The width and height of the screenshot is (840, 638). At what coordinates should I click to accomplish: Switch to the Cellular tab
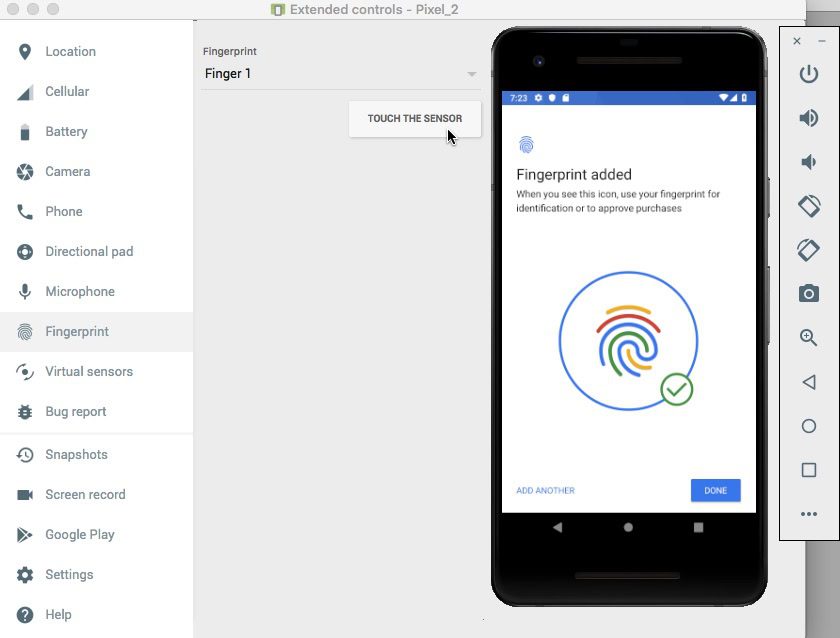point(96,92)
